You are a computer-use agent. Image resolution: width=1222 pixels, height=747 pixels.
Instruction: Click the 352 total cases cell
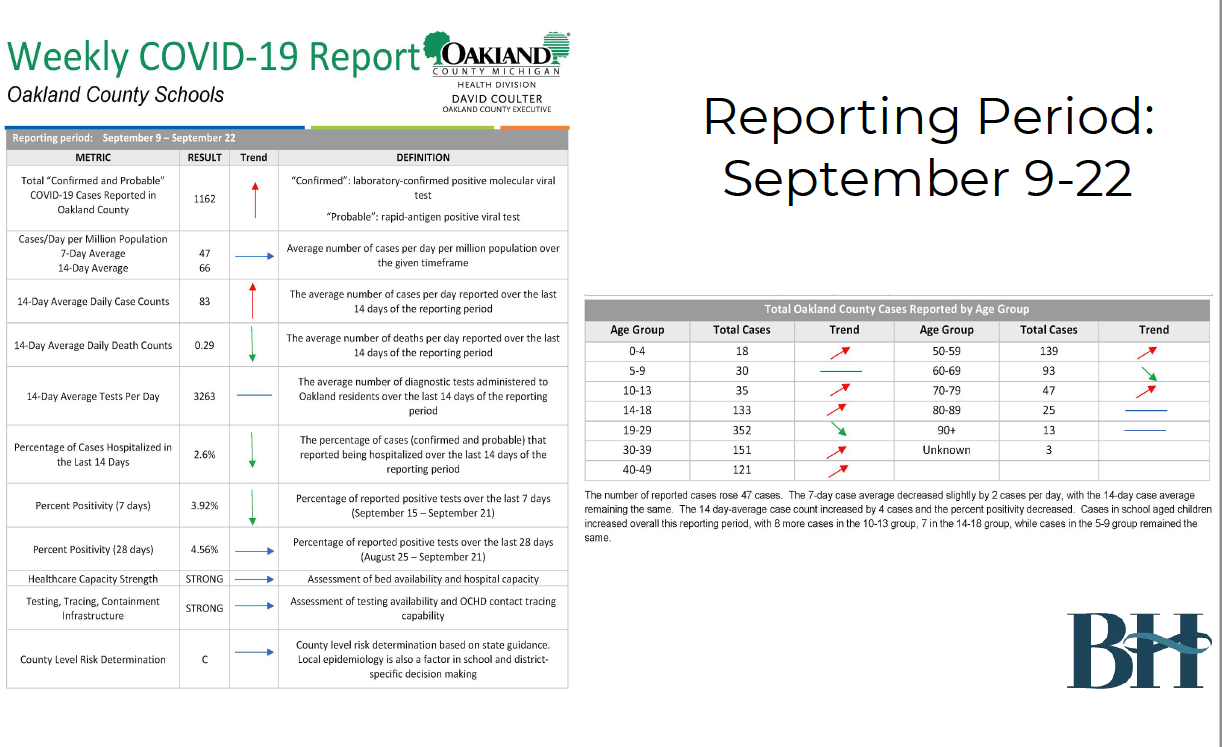pos(741,429)
